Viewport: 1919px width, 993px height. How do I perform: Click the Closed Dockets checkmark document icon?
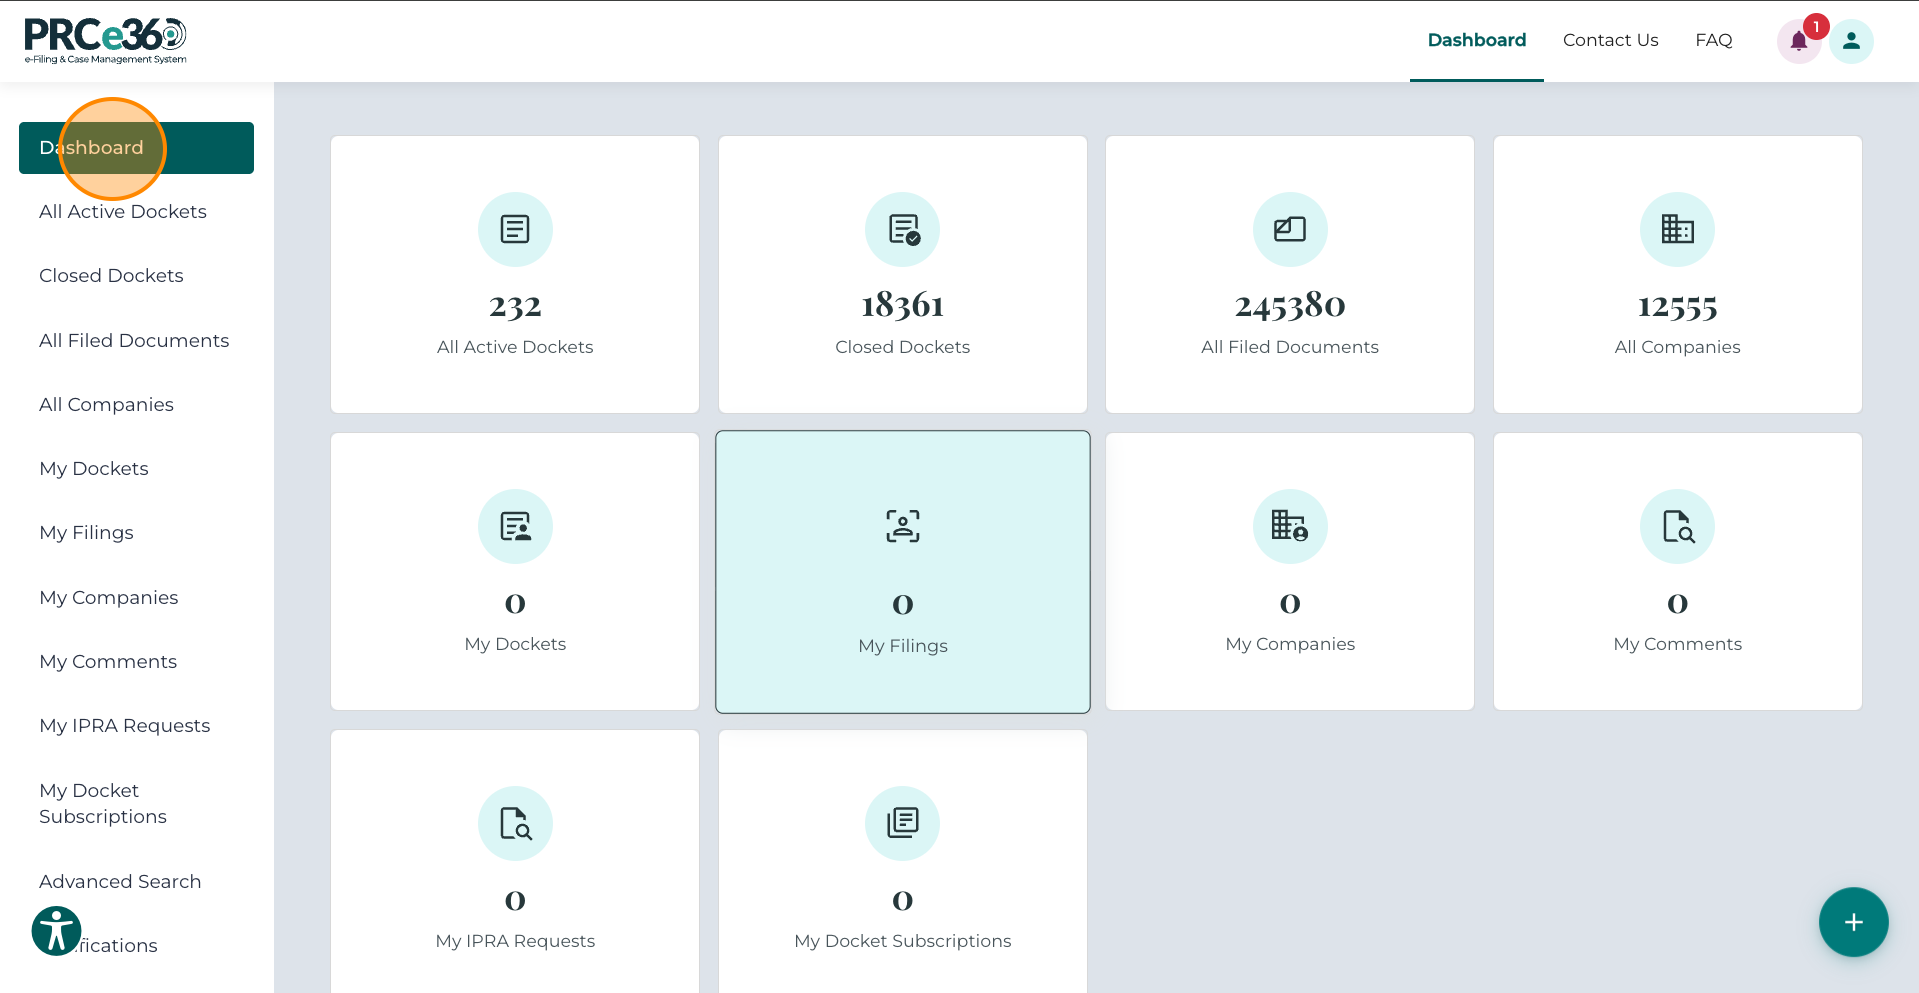click(901, 228)
